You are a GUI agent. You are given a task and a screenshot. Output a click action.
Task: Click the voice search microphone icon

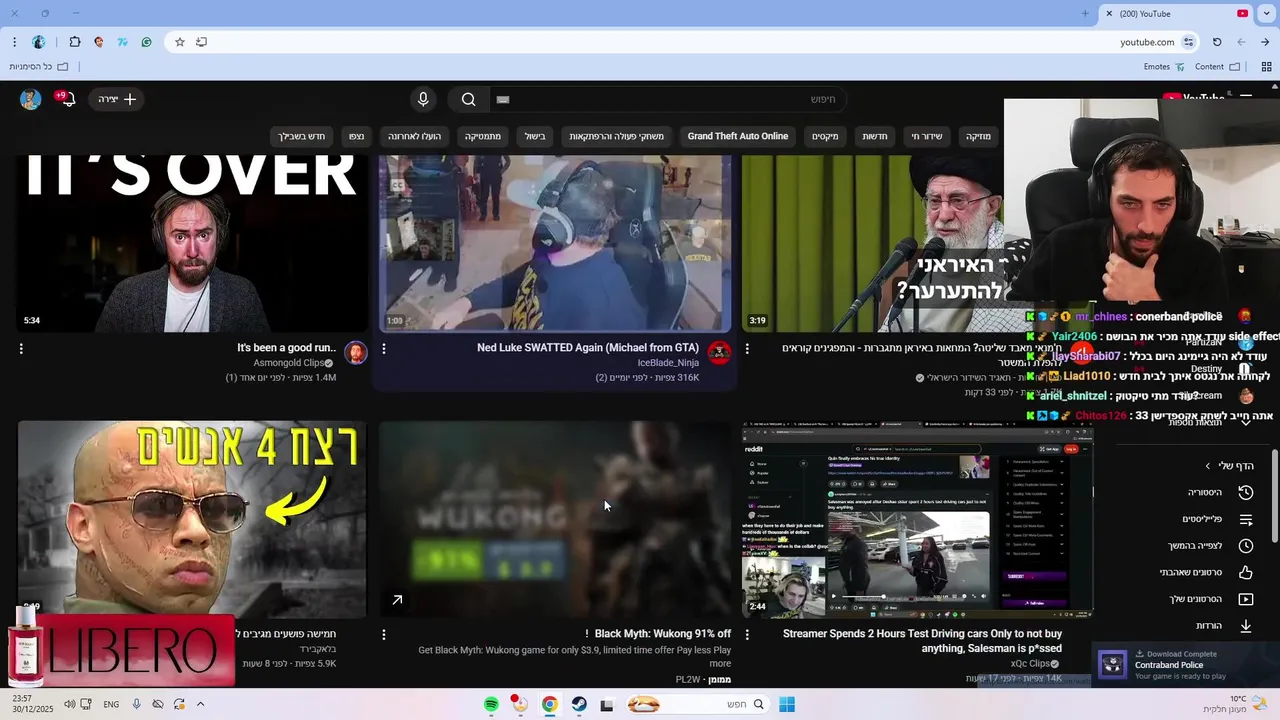coord(423,99)
